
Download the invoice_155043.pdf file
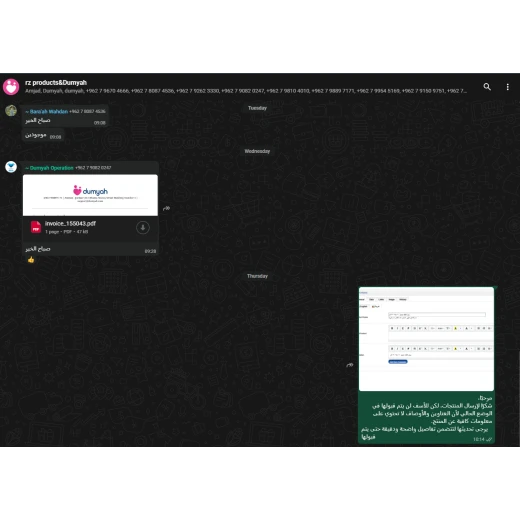coord(143,228)
